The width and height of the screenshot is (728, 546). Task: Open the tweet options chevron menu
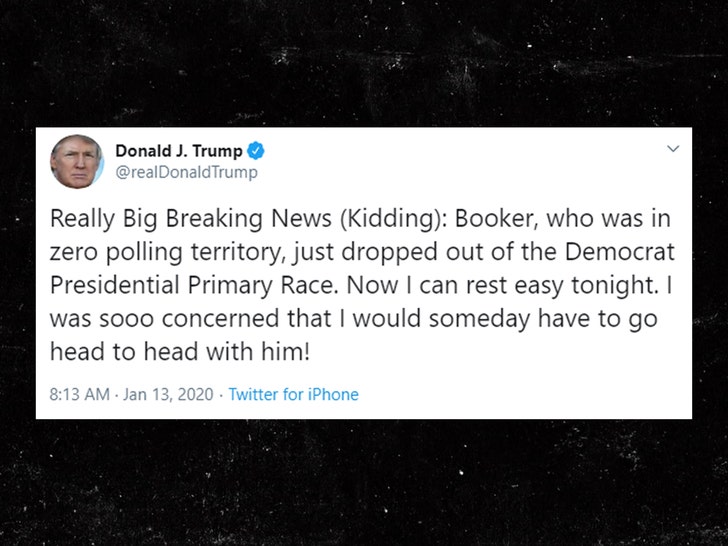(673, 149)
